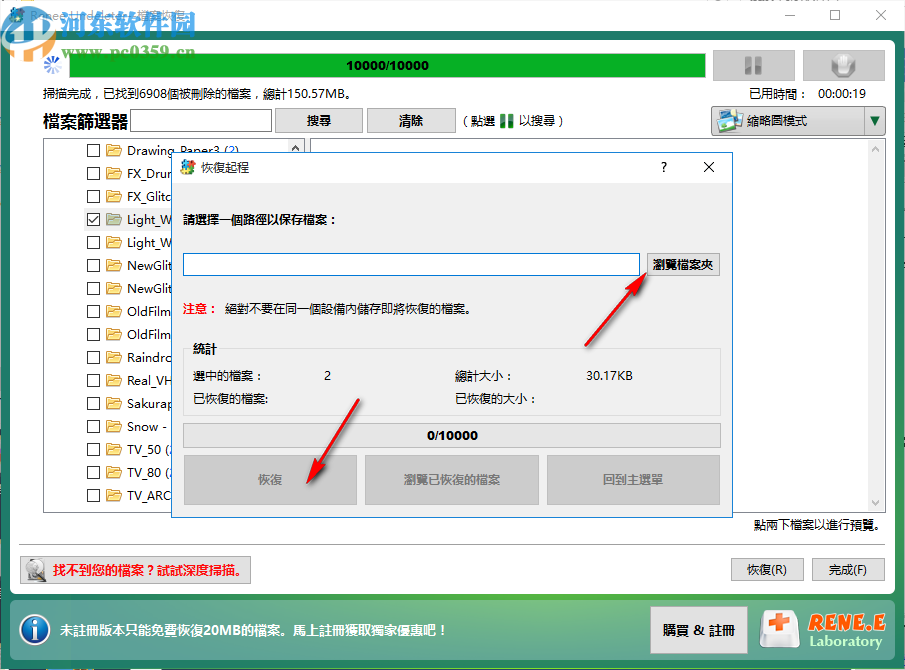Close the 恢復起程 dialog
The height and width of the screenshot is (670, 905).
pyautogui.click(x=709, y=167)
